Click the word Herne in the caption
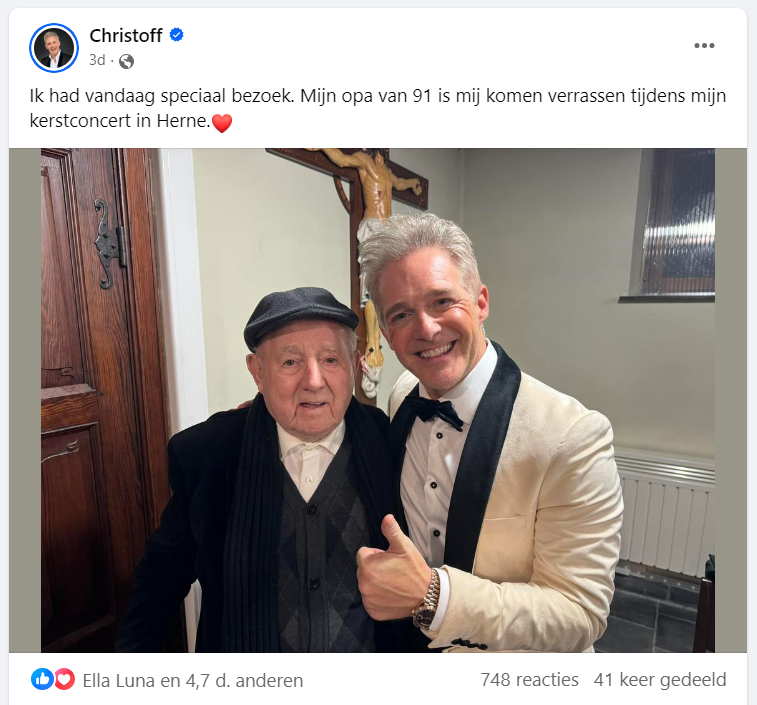The width and height of the screenshot is (757, 705). coord(182,121)
